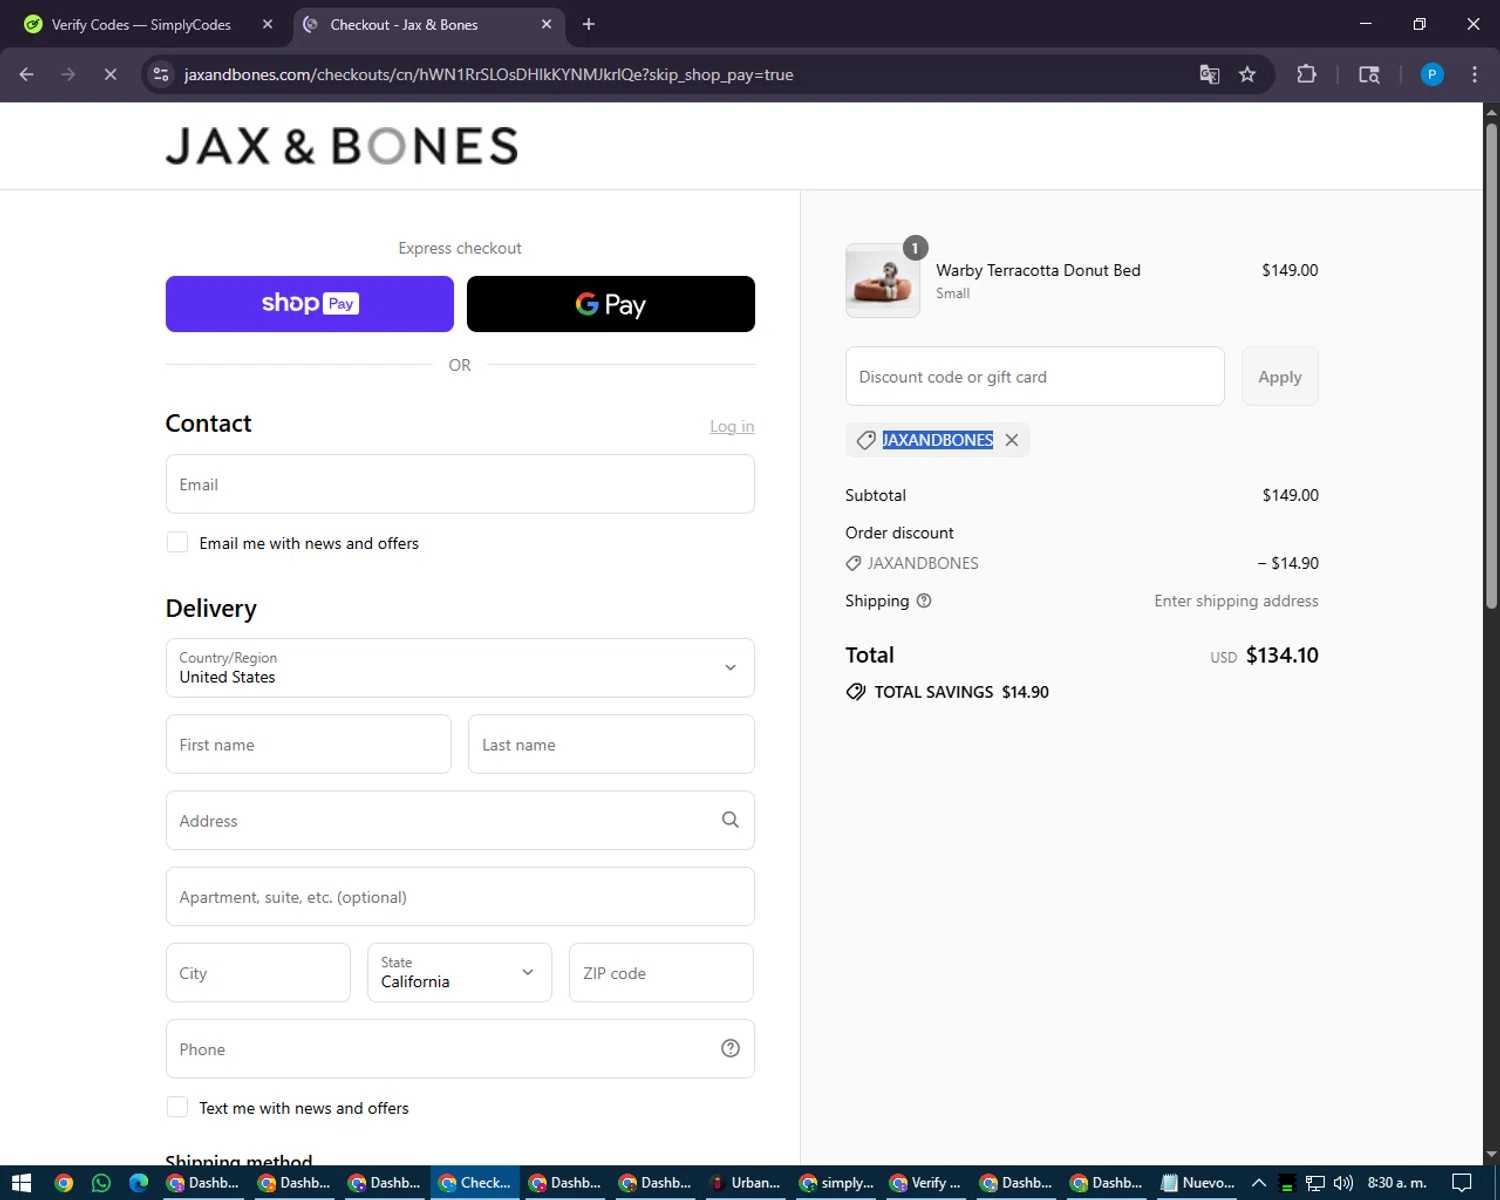Open the Warby Terracotta Donut Bed thumbnail
Screen dimensions: 1500x1200
pos(882,281)
